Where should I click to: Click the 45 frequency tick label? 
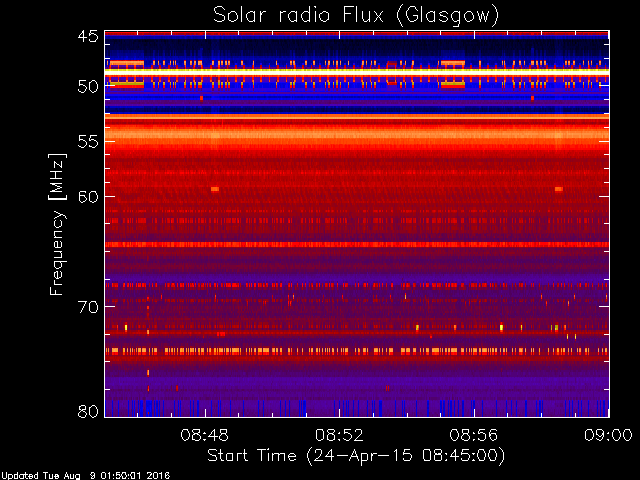[x=88, y=36]
